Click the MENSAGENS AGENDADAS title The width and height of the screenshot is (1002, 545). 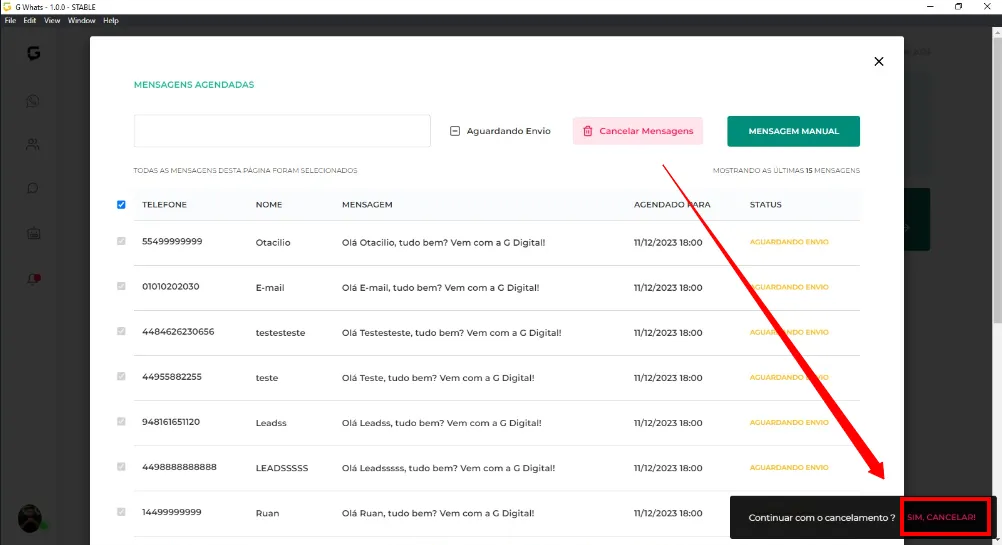pos(194,84)
